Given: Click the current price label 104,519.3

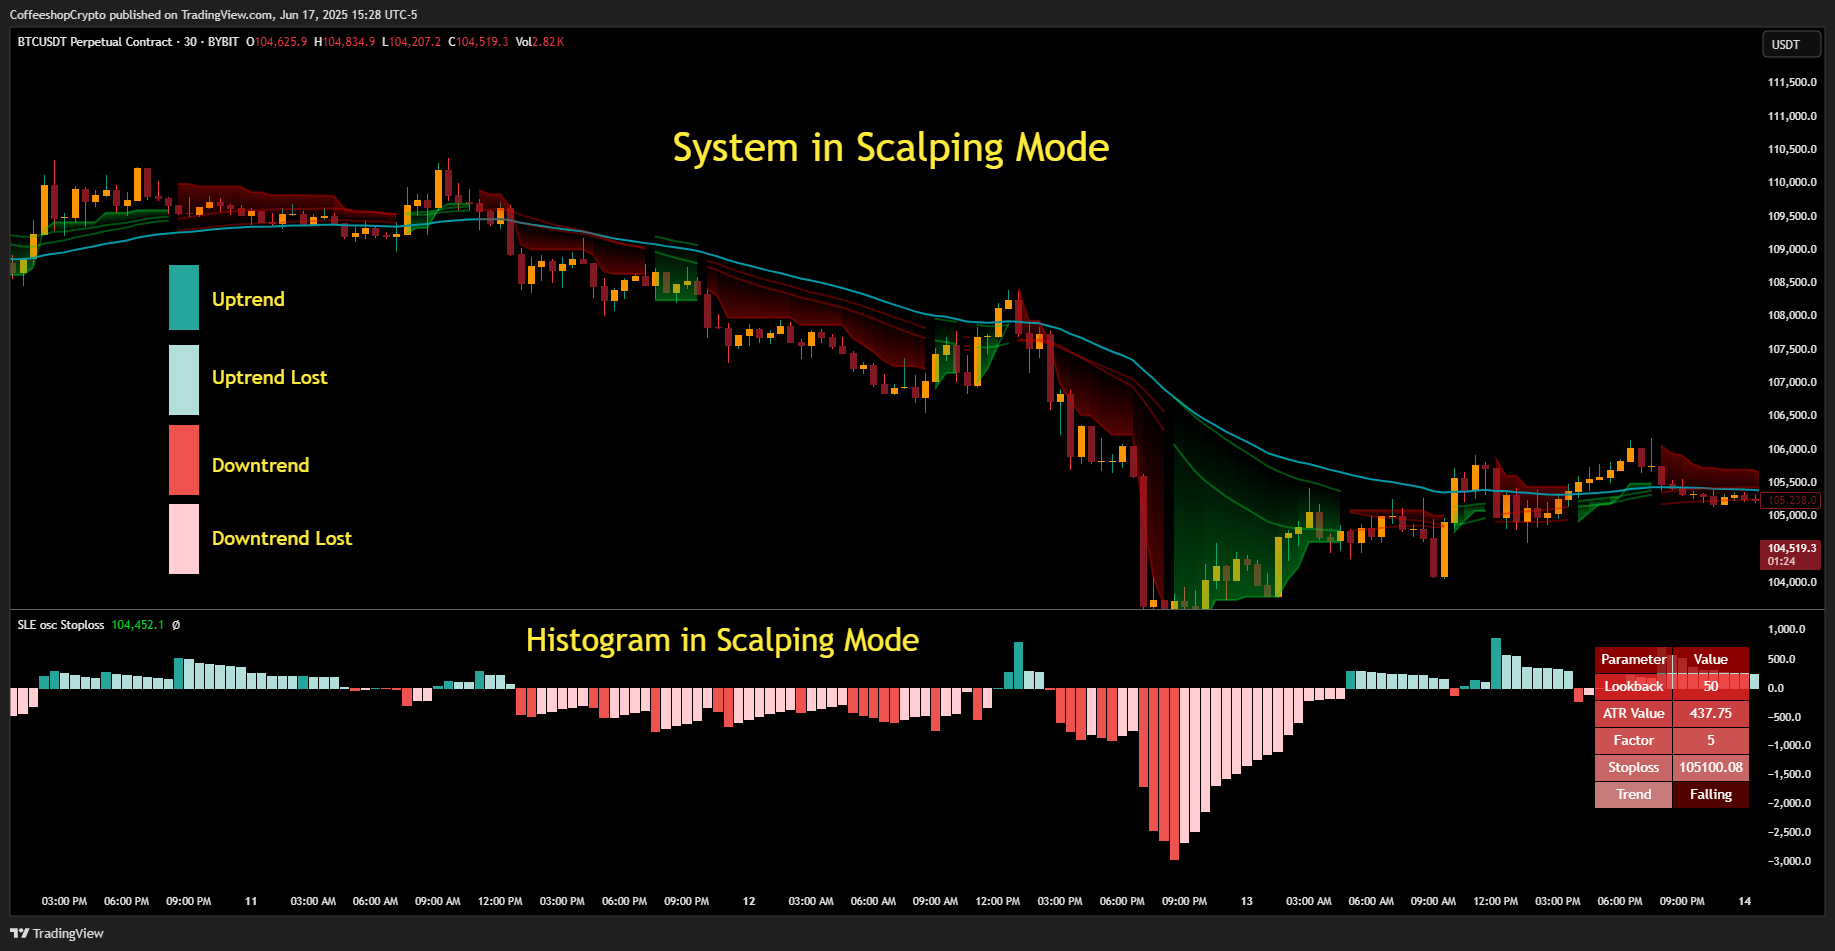Looking at the screenshot, I should [1790, 554].
